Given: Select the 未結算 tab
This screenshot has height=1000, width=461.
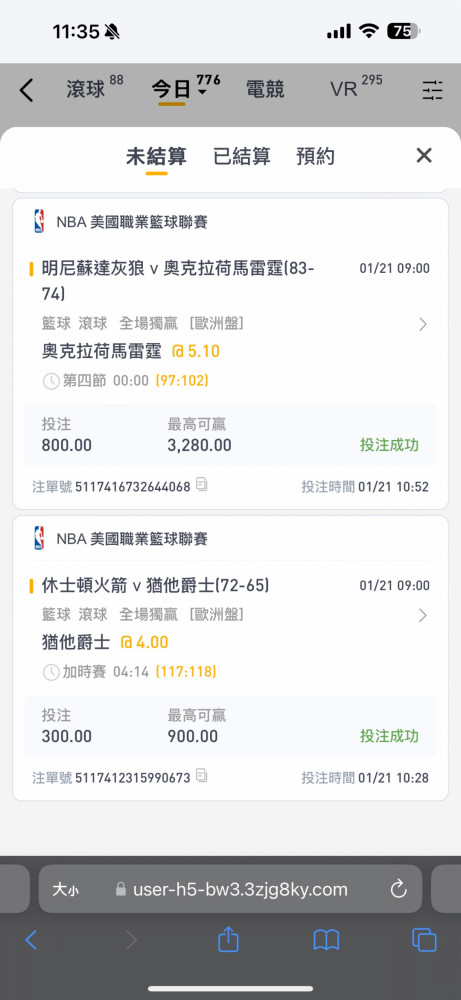Looking at the screenshot, I should (156, 156).
